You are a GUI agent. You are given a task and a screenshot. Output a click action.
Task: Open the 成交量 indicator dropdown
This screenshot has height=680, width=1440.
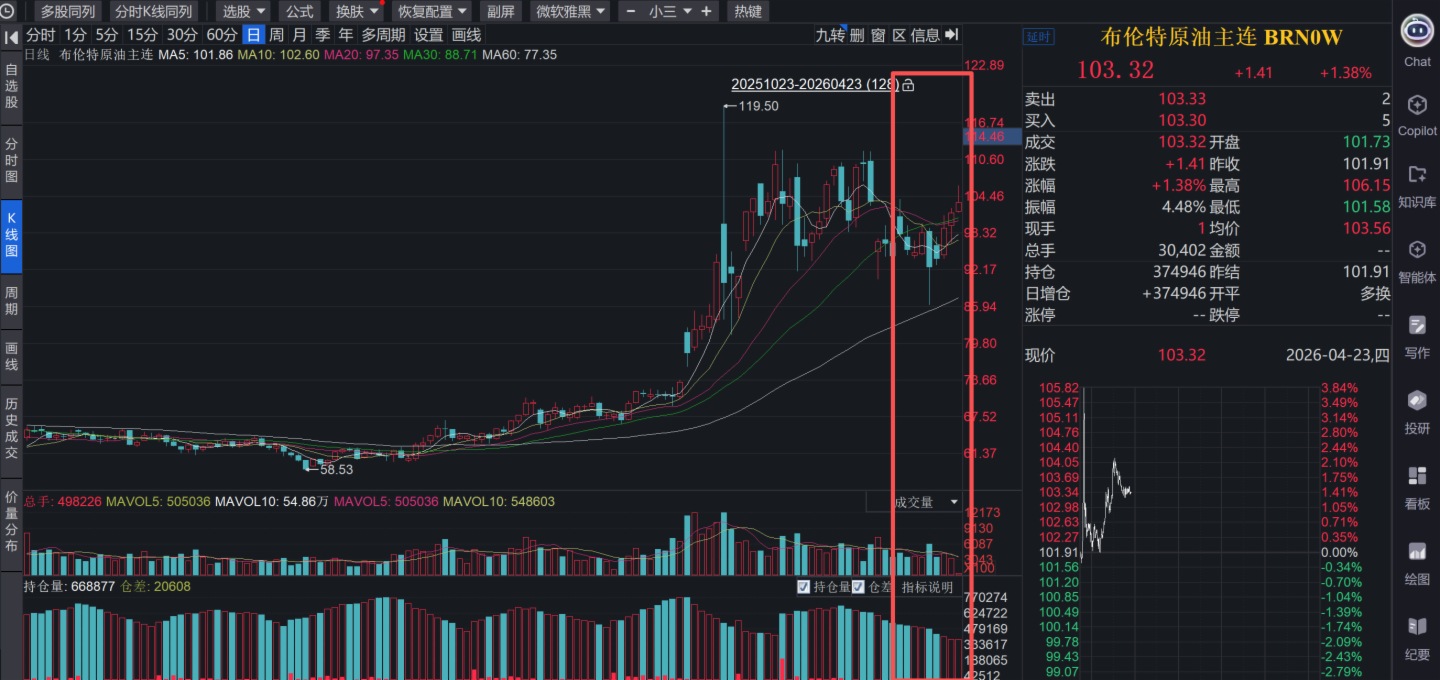pyautogui.click(x=925, y=502)
